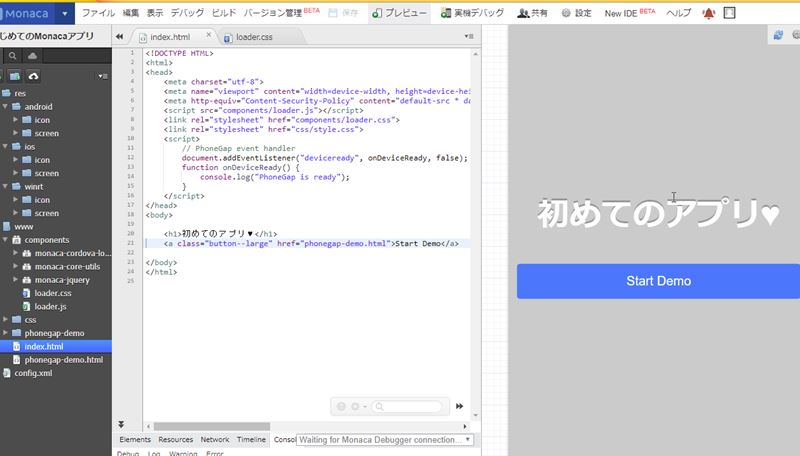The image size is (800, 456).
Task: Open the editor tab list dropdown
Action: coord(469,36)
